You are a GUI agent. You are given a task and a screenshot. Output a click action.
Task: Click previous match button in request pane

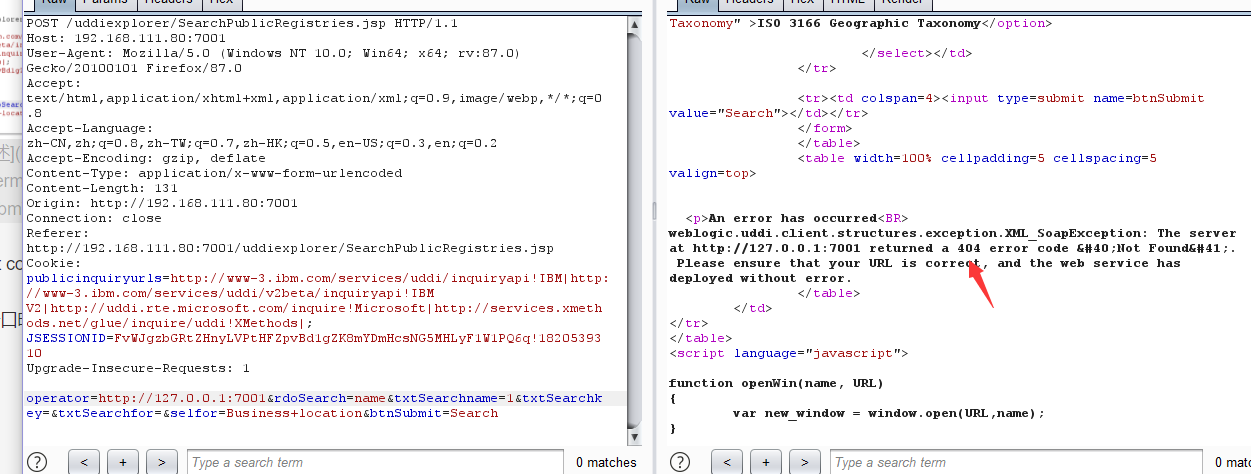[85, 462]
